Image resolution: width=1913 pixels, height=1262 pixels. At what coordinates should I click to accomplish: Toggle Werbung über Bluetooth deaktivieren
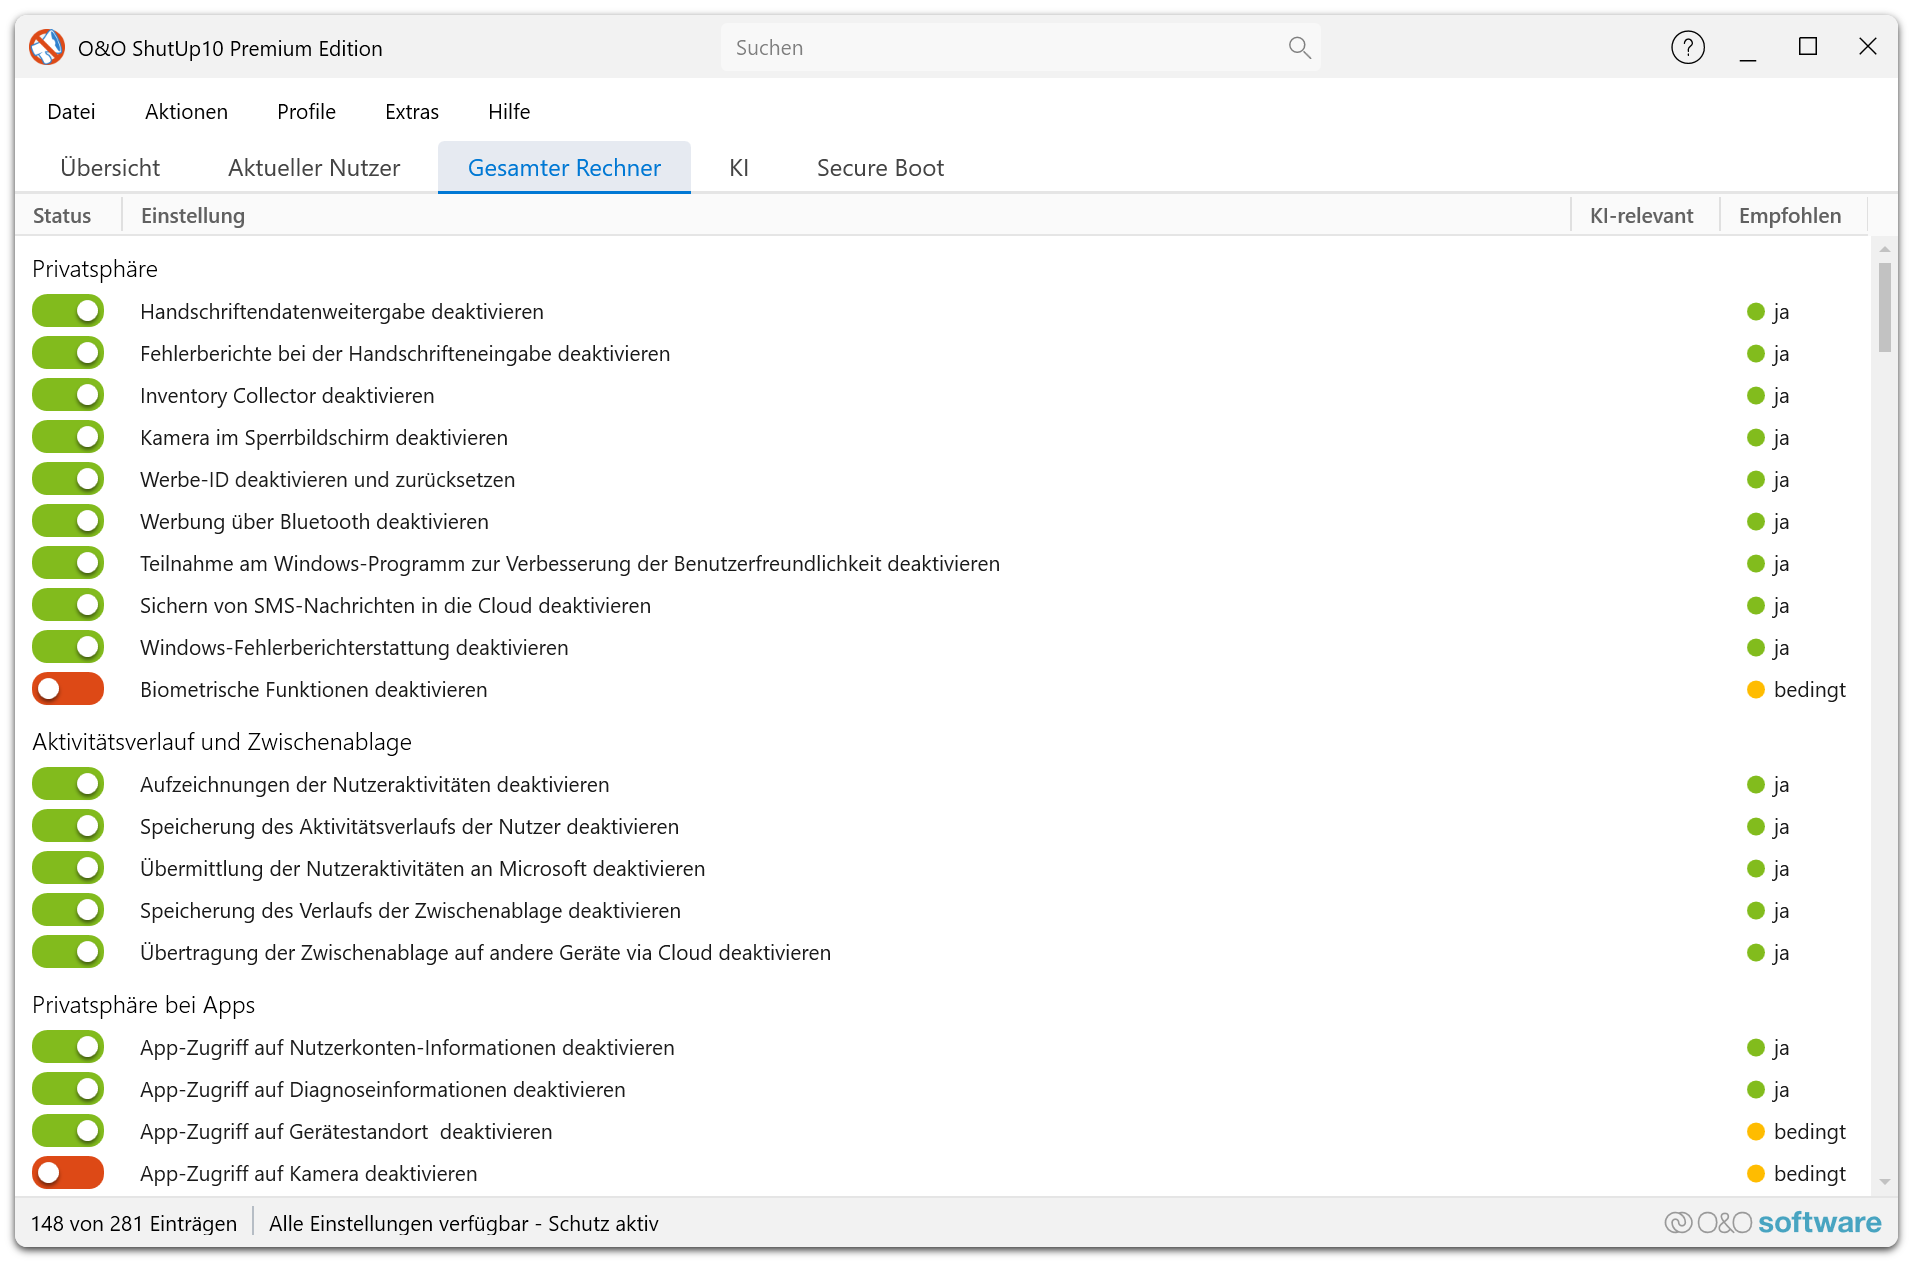click(x=68, y=521)
